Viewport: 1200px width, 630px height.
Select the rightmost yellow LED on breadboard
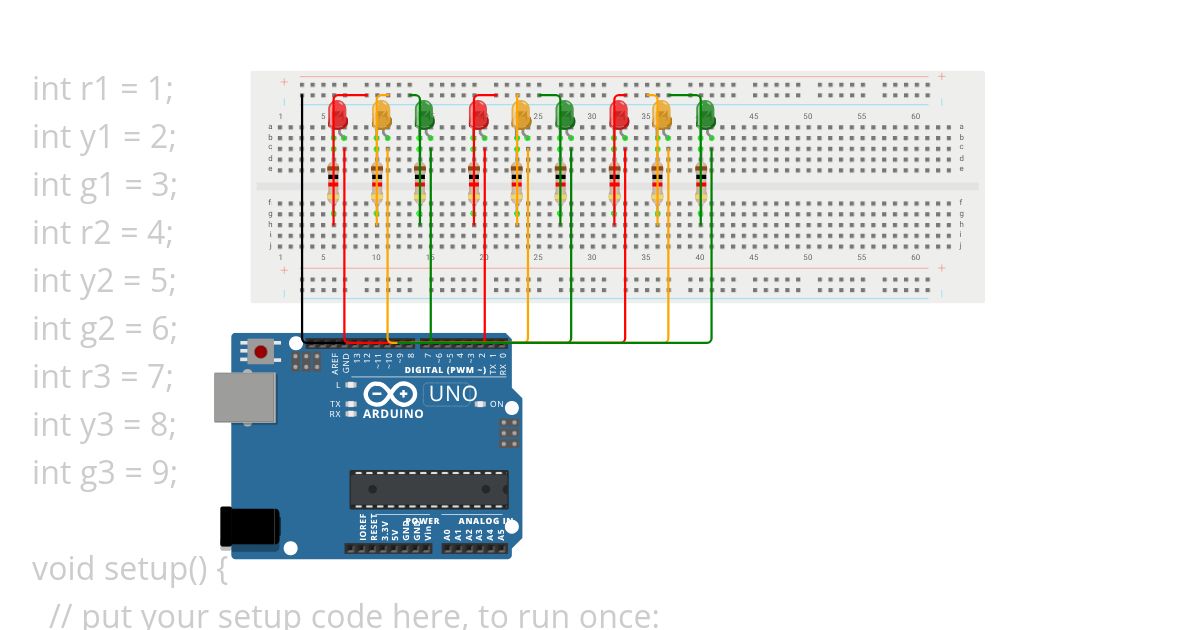(661, 114)
